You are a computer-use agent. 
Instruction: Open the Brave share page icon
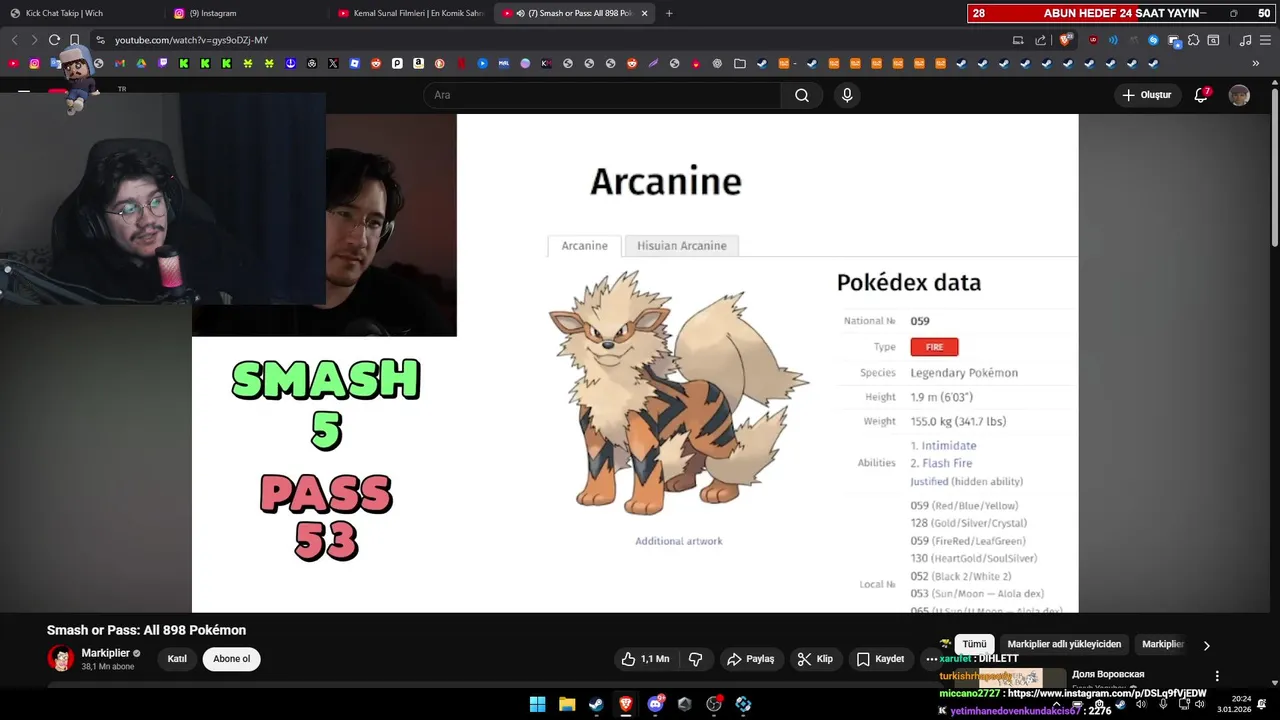pyautogui.click(x=1040, y=40)
